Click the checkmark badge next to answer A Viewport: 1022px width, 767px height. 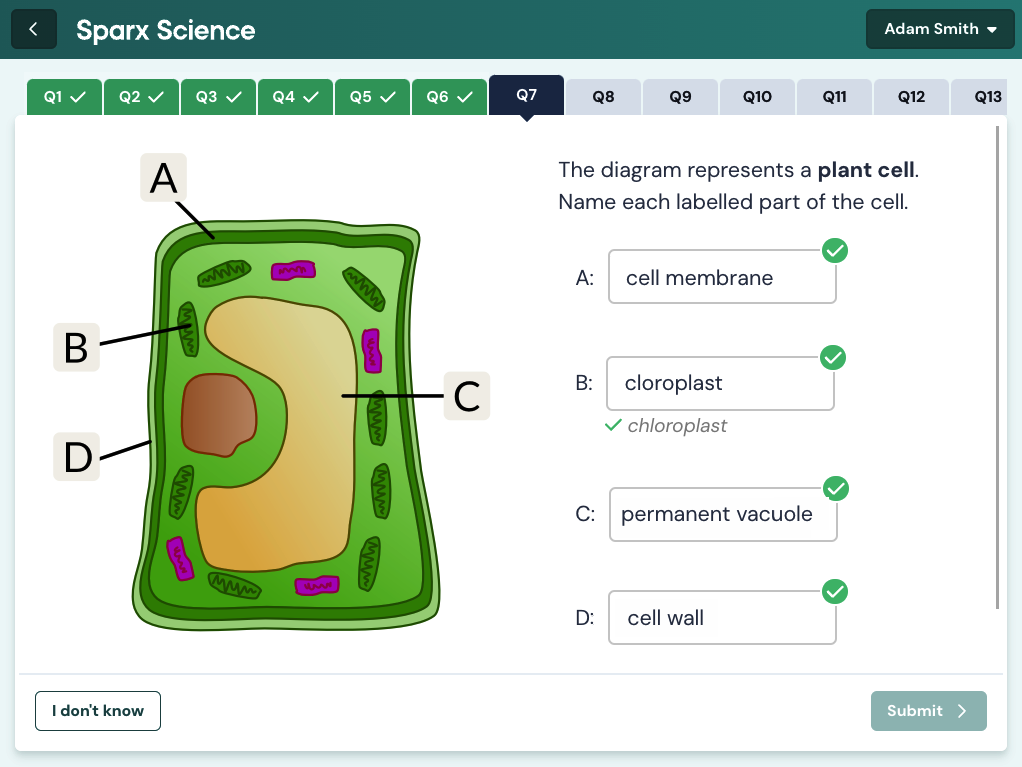click(x=836, y=250)
